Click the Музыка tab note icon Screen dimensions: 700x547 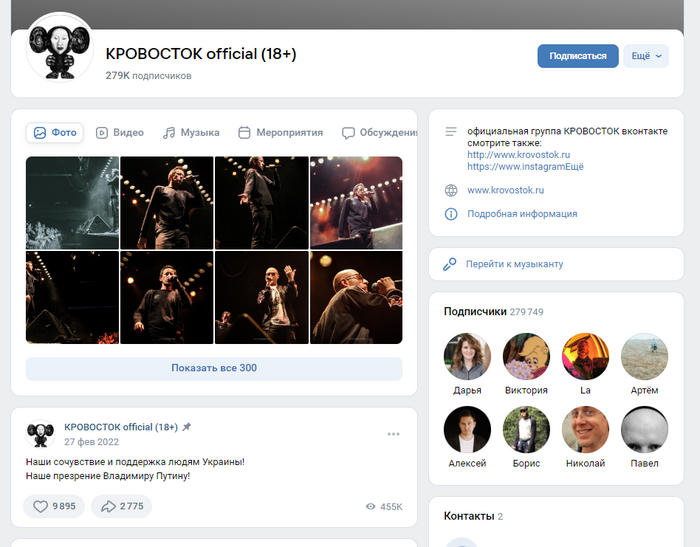click(x=169, y=133)
